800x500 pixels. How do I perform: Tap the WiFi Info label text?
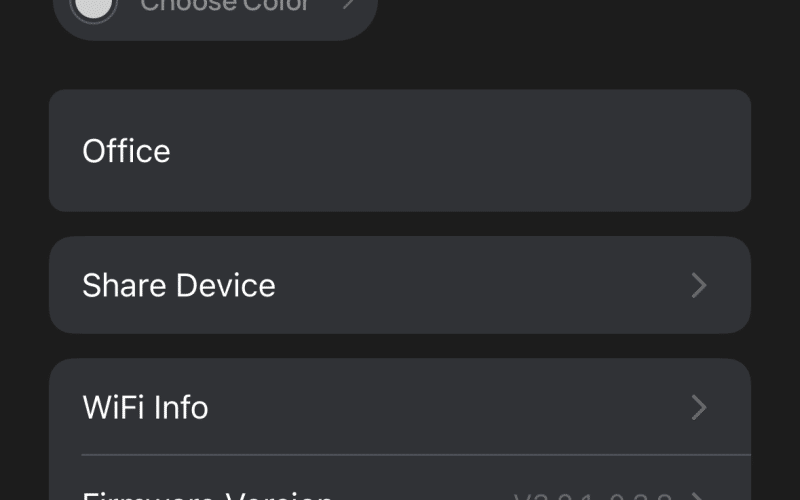[145, 407]
